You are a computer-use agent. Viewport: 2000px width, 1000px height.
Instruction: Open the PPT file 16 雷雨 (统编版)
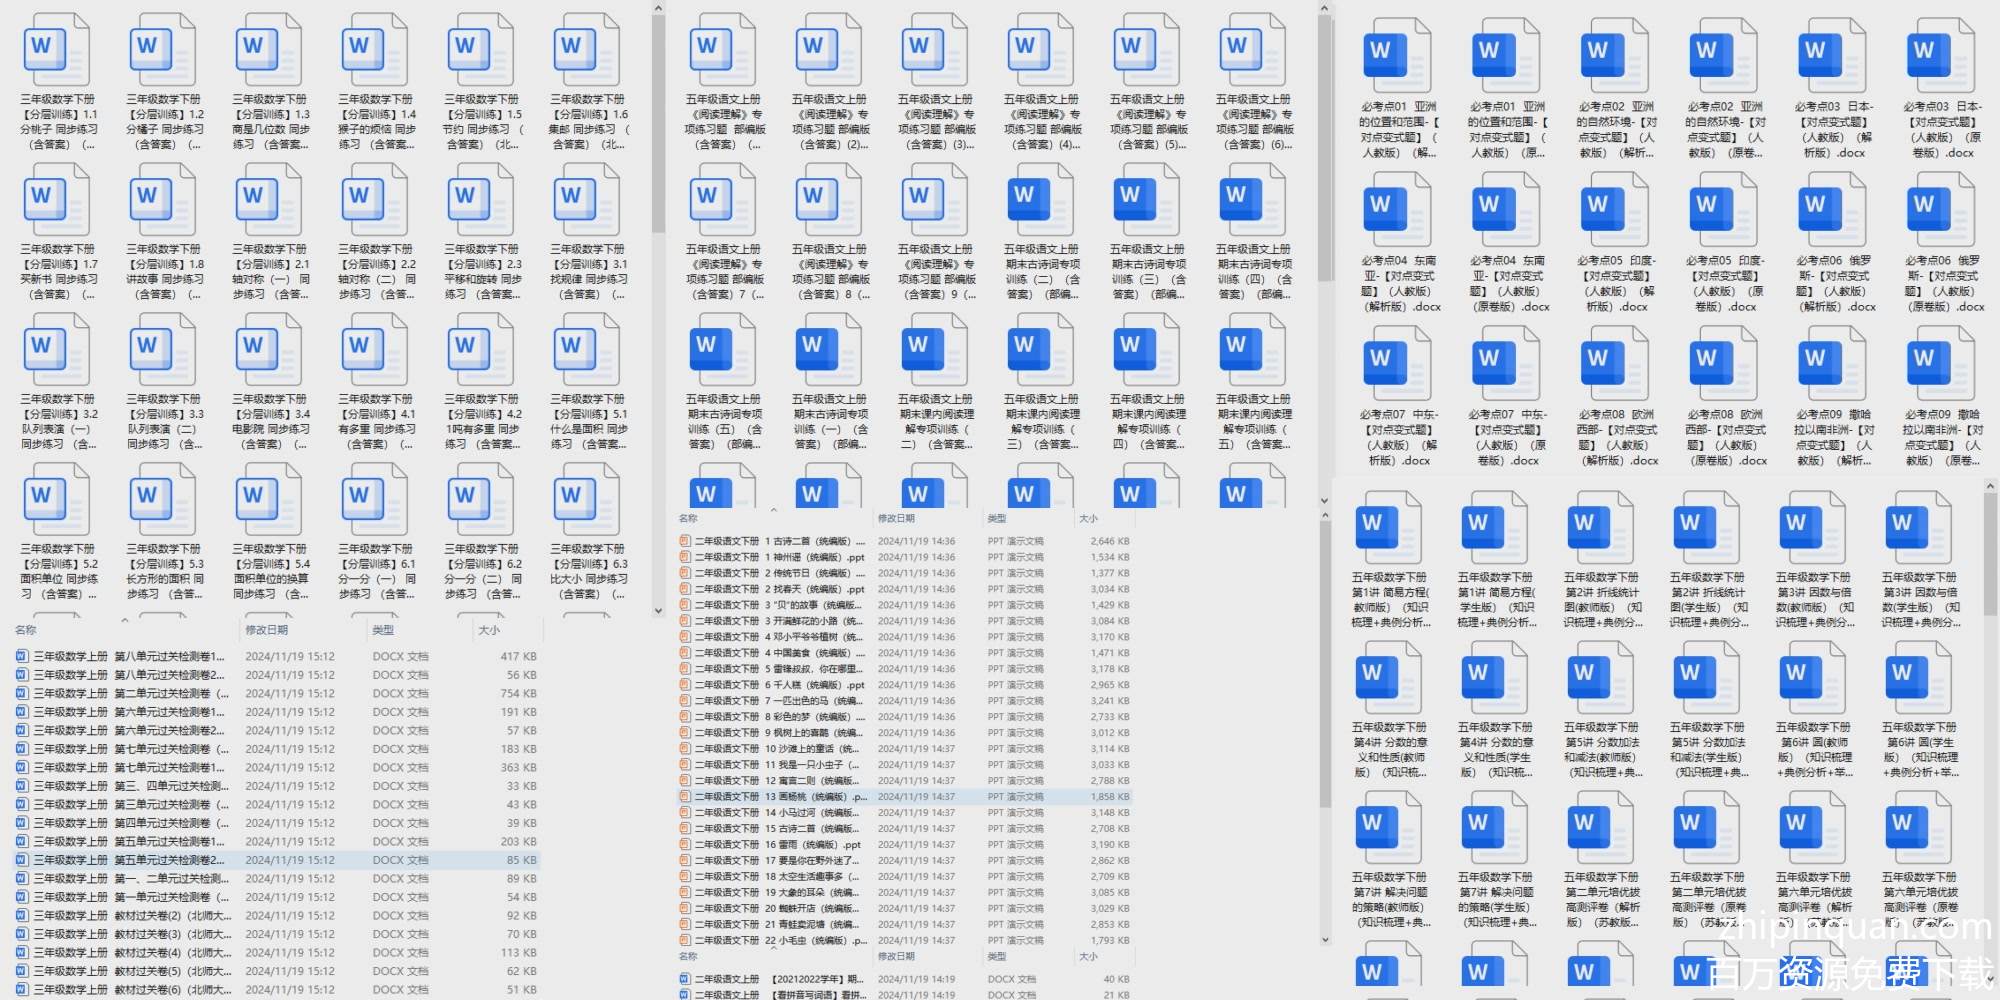pyautogui.click(x=770, y=845)
